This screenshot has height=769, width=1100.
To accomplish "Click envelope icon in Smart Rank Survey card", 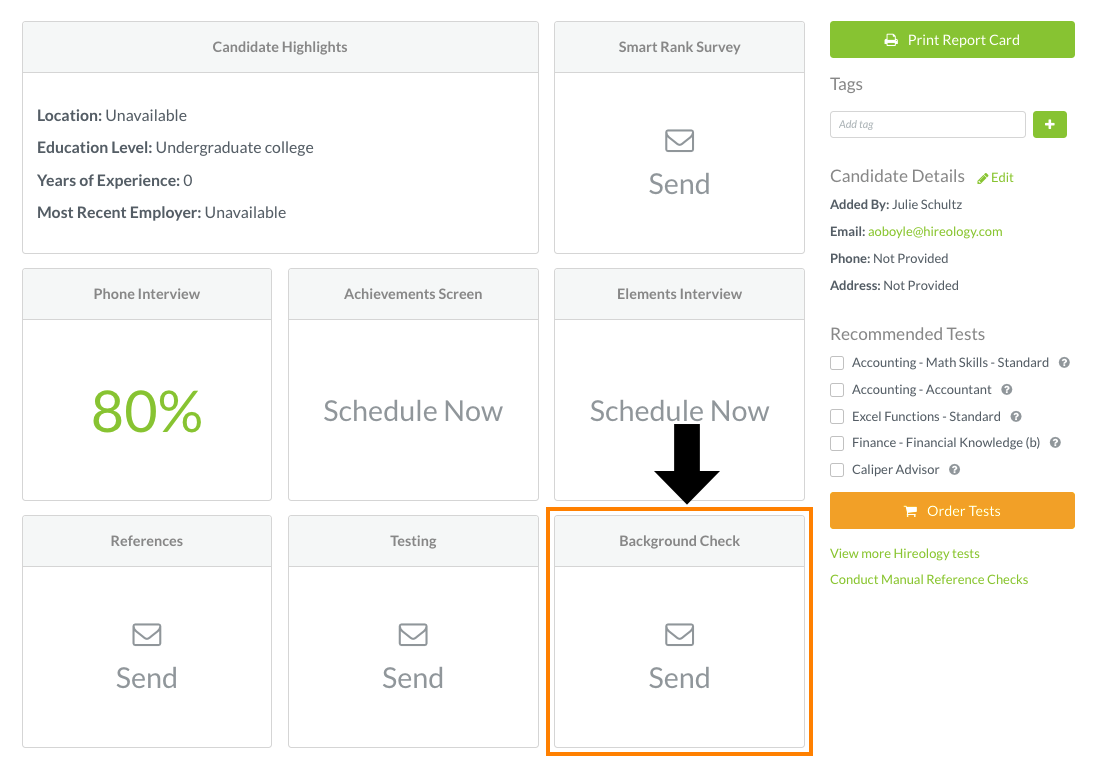I will point(679,140).
